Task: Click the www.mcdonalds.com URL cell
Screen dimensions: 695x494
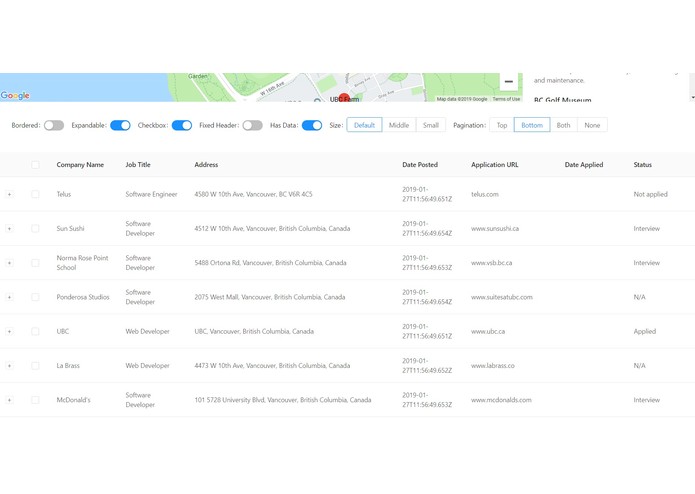Action: [501, 400]
